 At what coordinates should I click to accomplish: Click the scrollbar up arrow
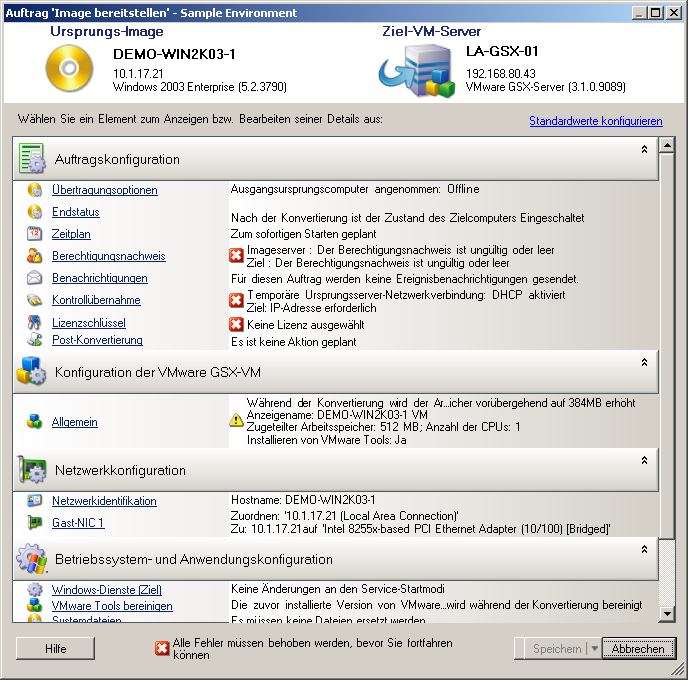tap(667, 145)
